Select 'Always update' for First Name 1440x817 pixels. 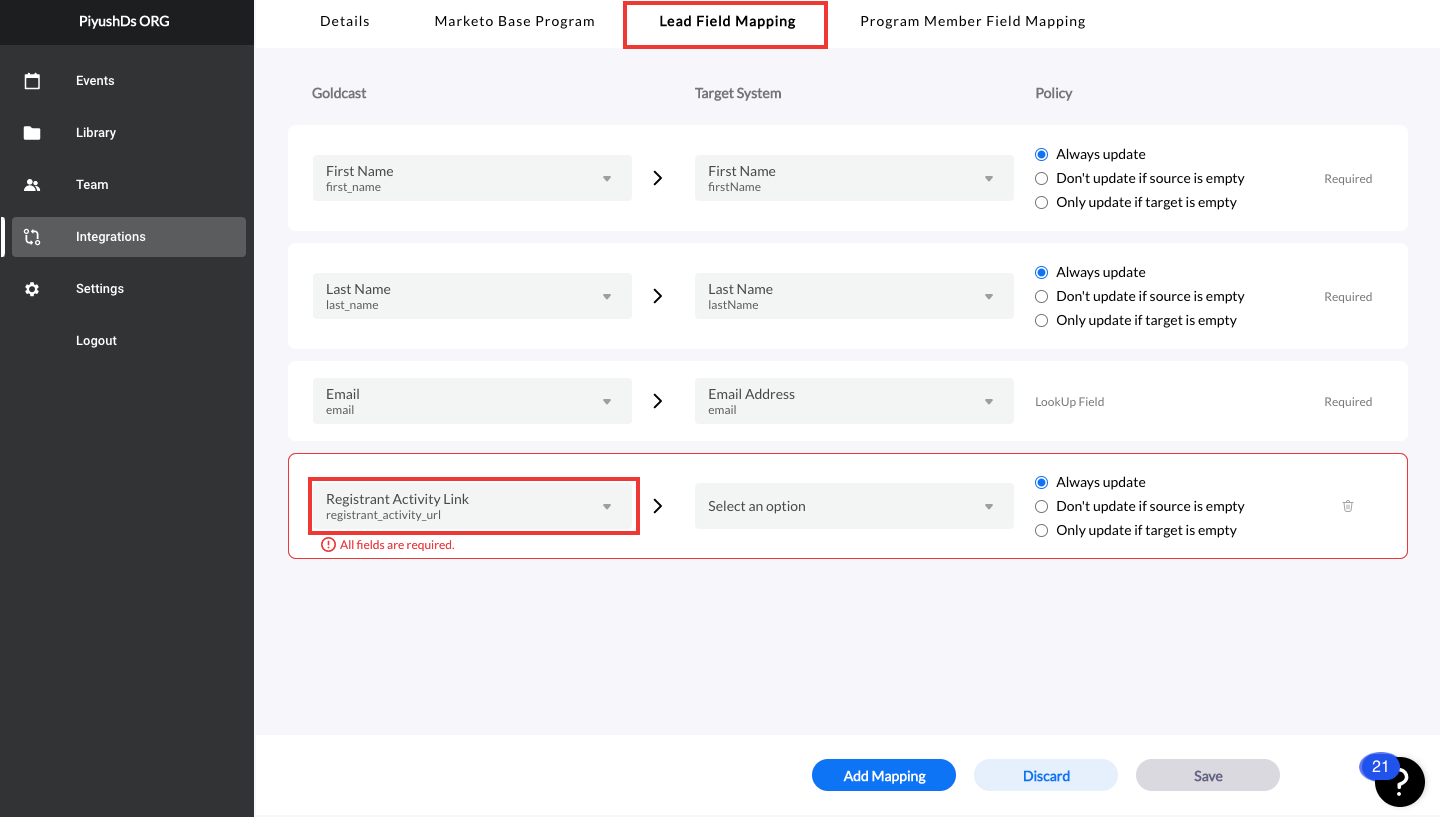tap(1041, 154)
